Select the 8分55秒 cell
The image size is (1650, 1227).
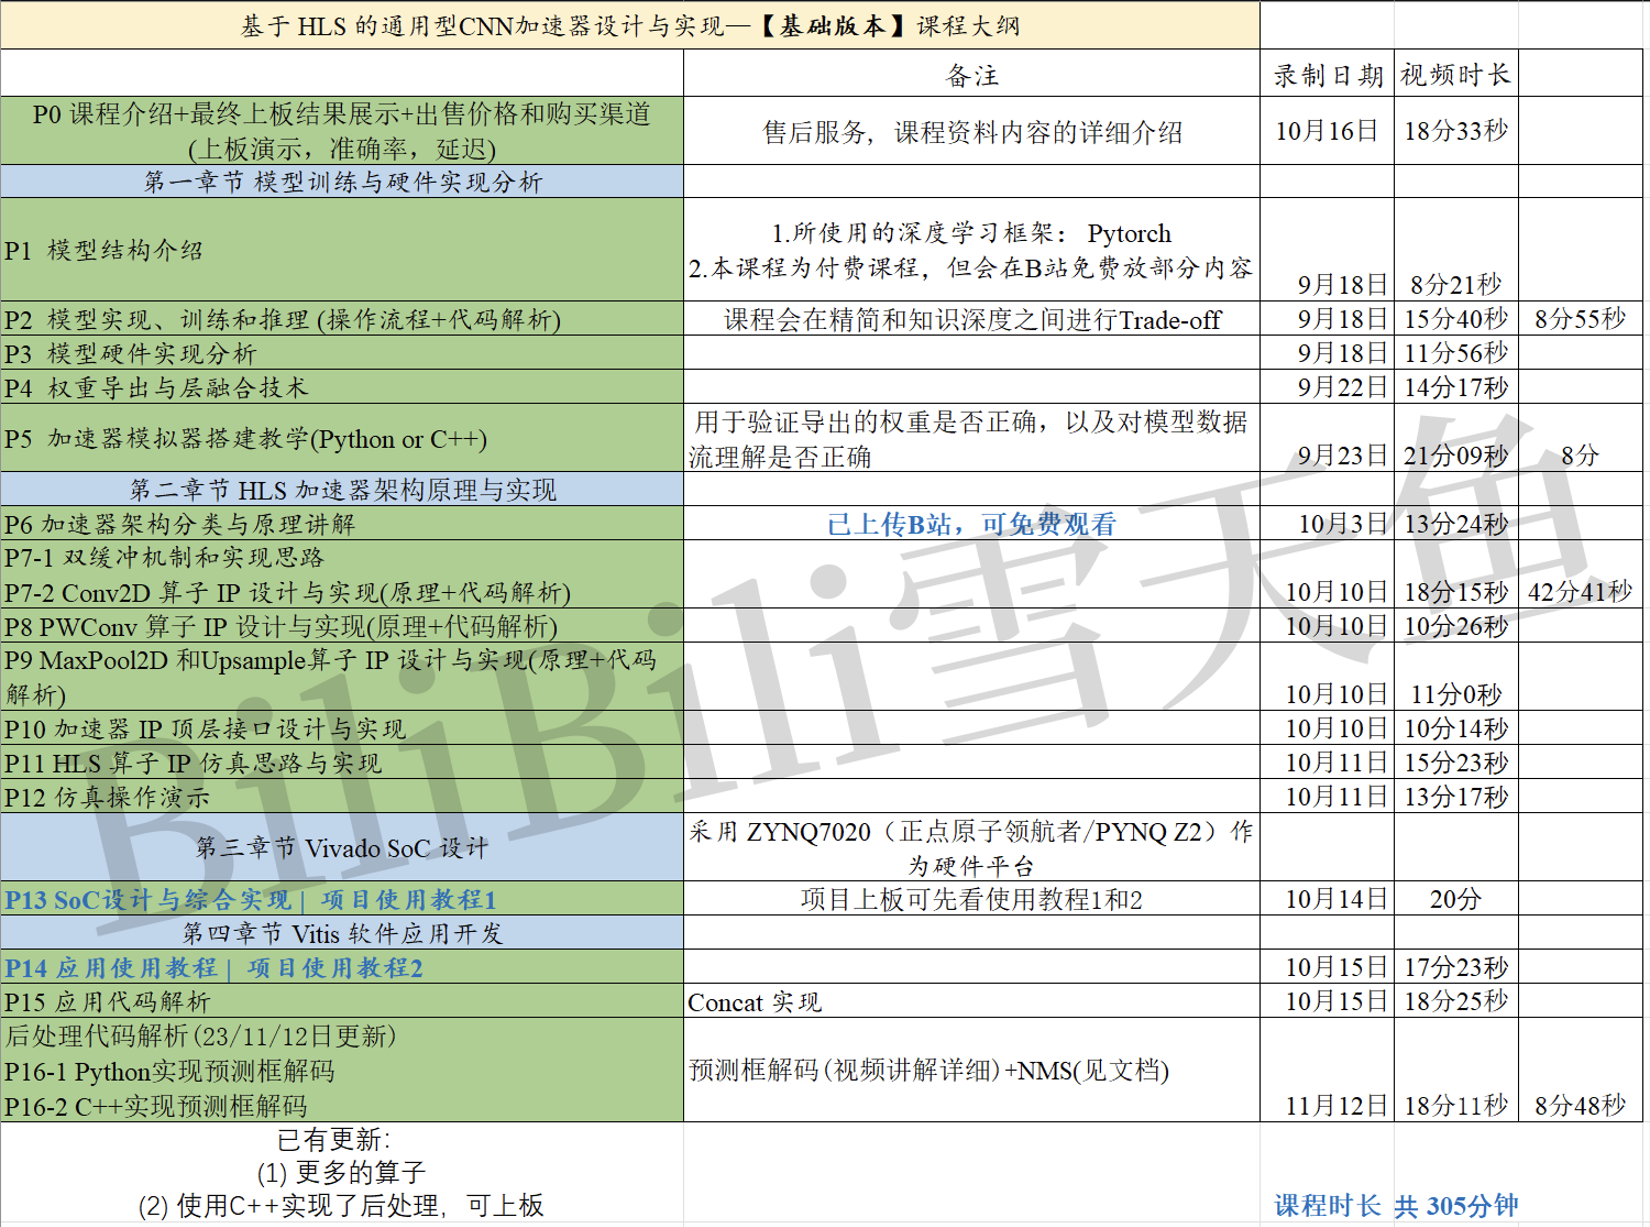pyautogui.click(x=1580, y=319)
